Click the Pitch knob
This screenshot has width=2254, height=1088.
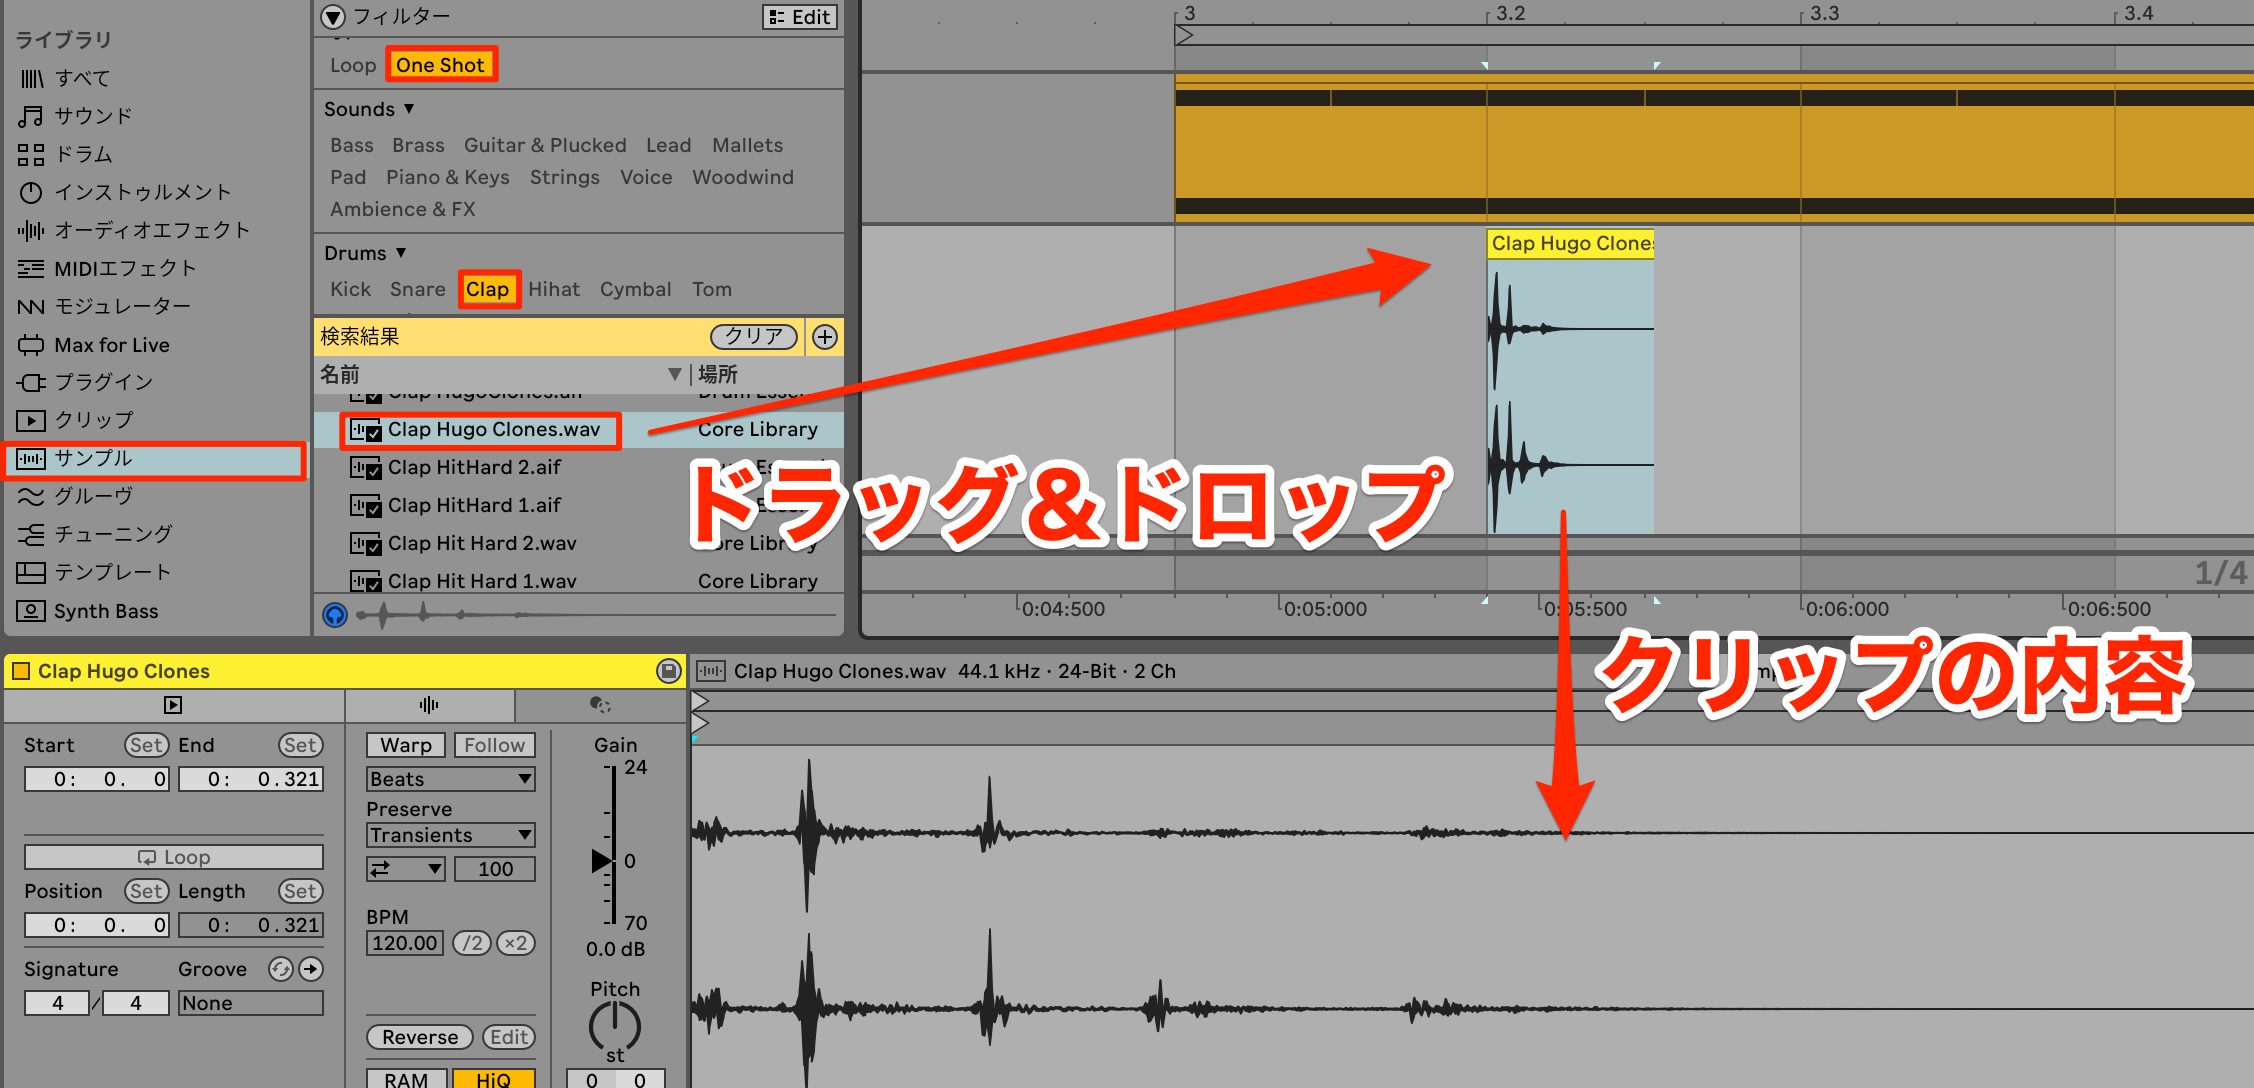tap(614, 1026)
